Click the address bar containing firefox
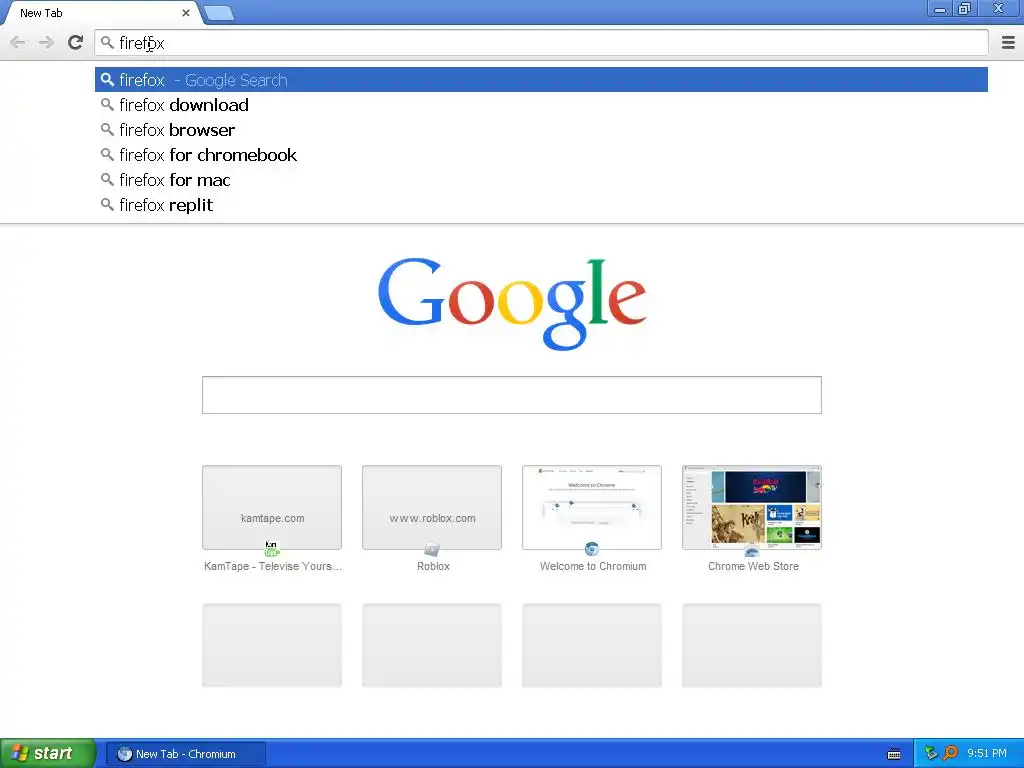Screen dimensions: 1024x768 point(541,43)
